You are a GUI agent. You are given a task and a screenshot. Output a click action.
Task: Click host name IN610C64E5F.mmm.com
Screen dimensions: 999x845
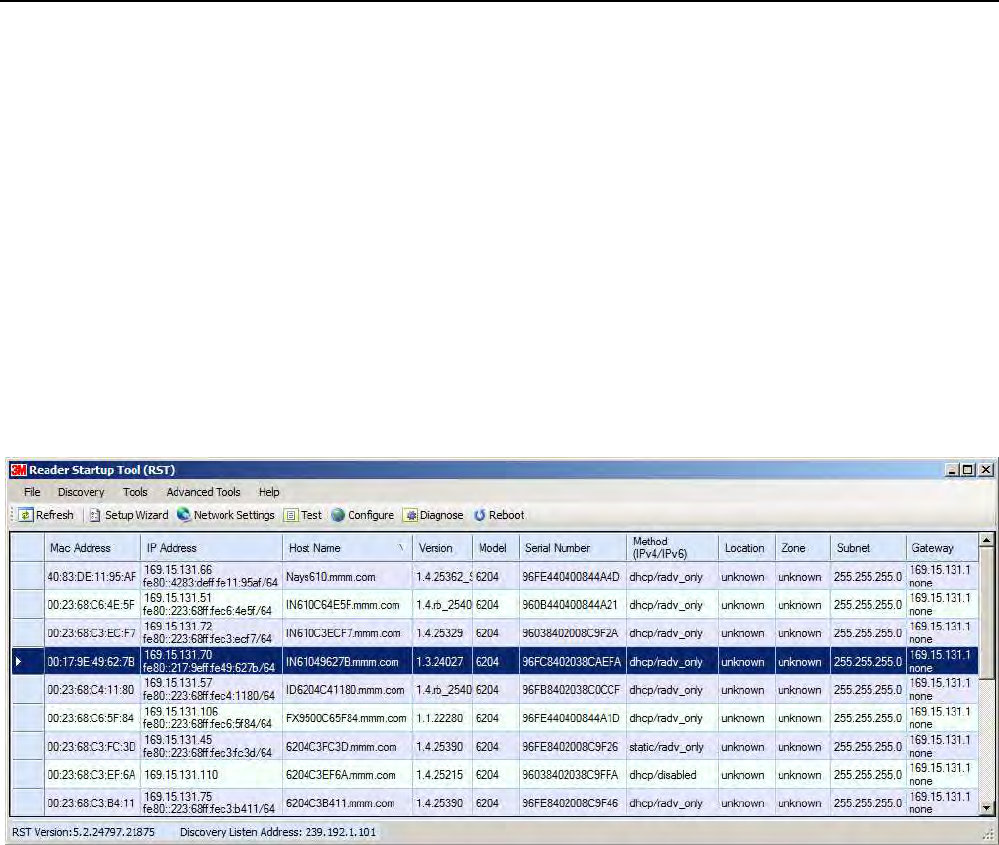[343, 605]
